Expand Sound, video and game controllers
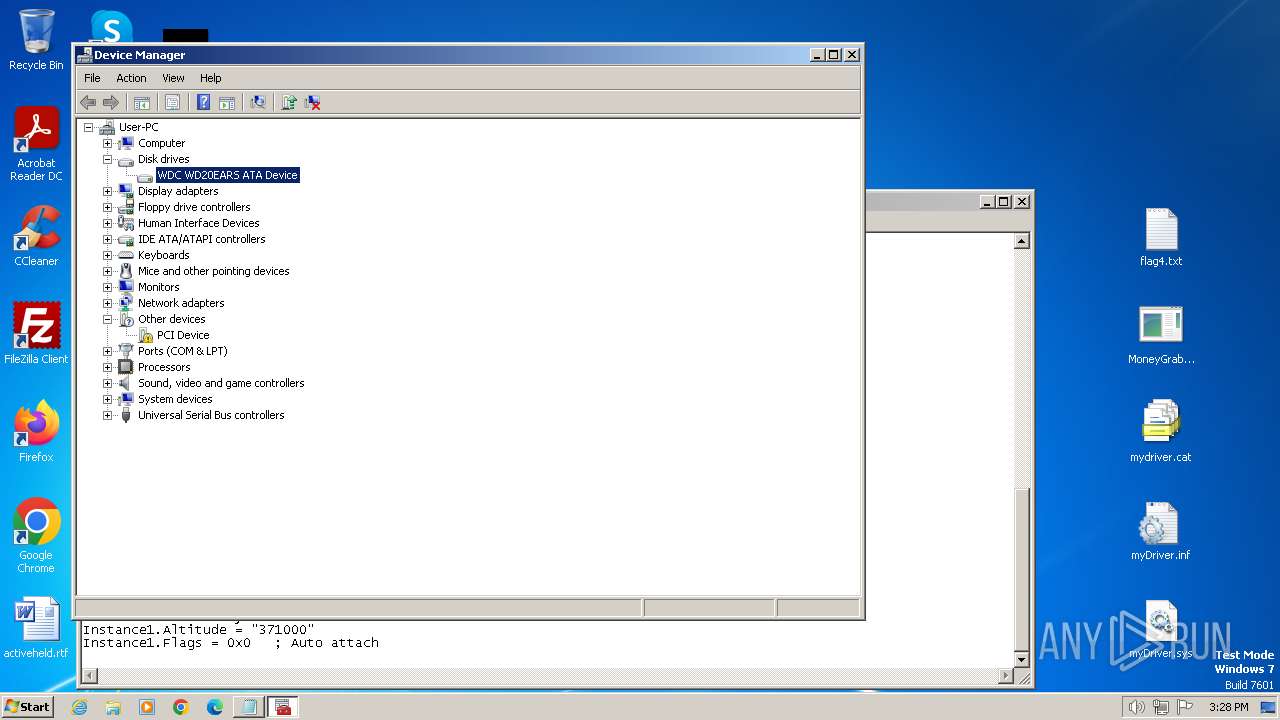The width and height of the screenshot is (1280, 720). pos(107,383)
